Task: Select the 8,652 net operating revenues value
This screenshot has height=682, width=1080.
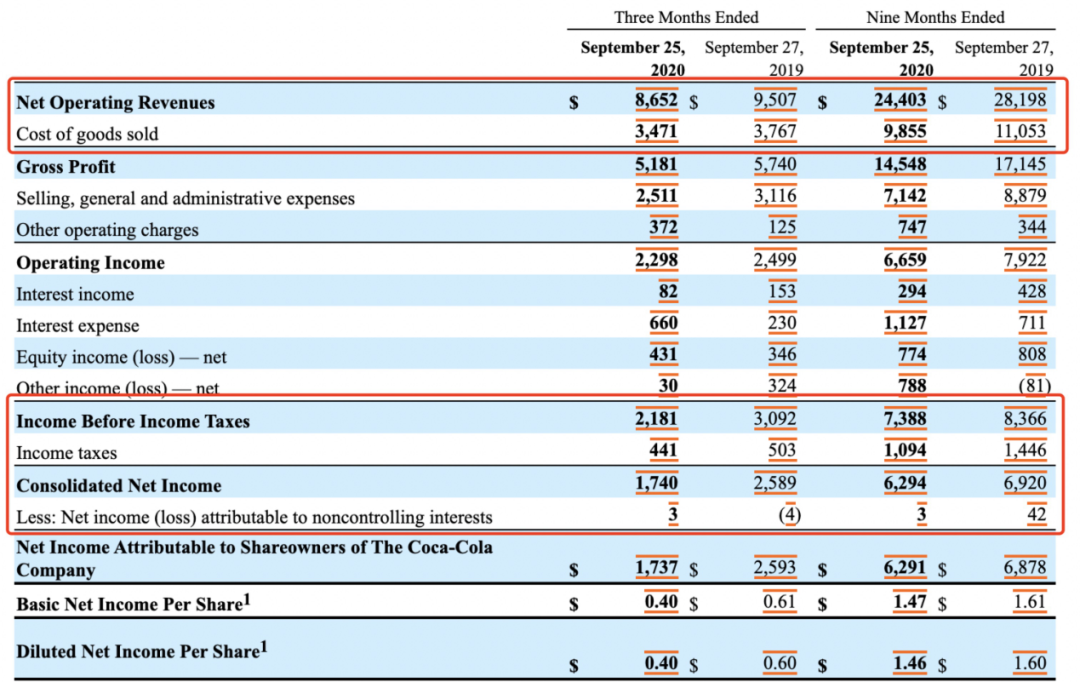Action: (656, 101)
